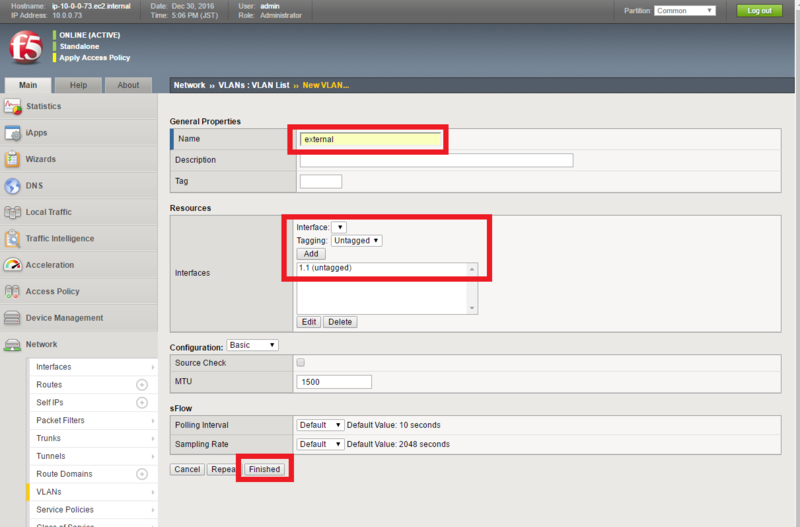Open the Trunks menu item

[x=48, y=438]
